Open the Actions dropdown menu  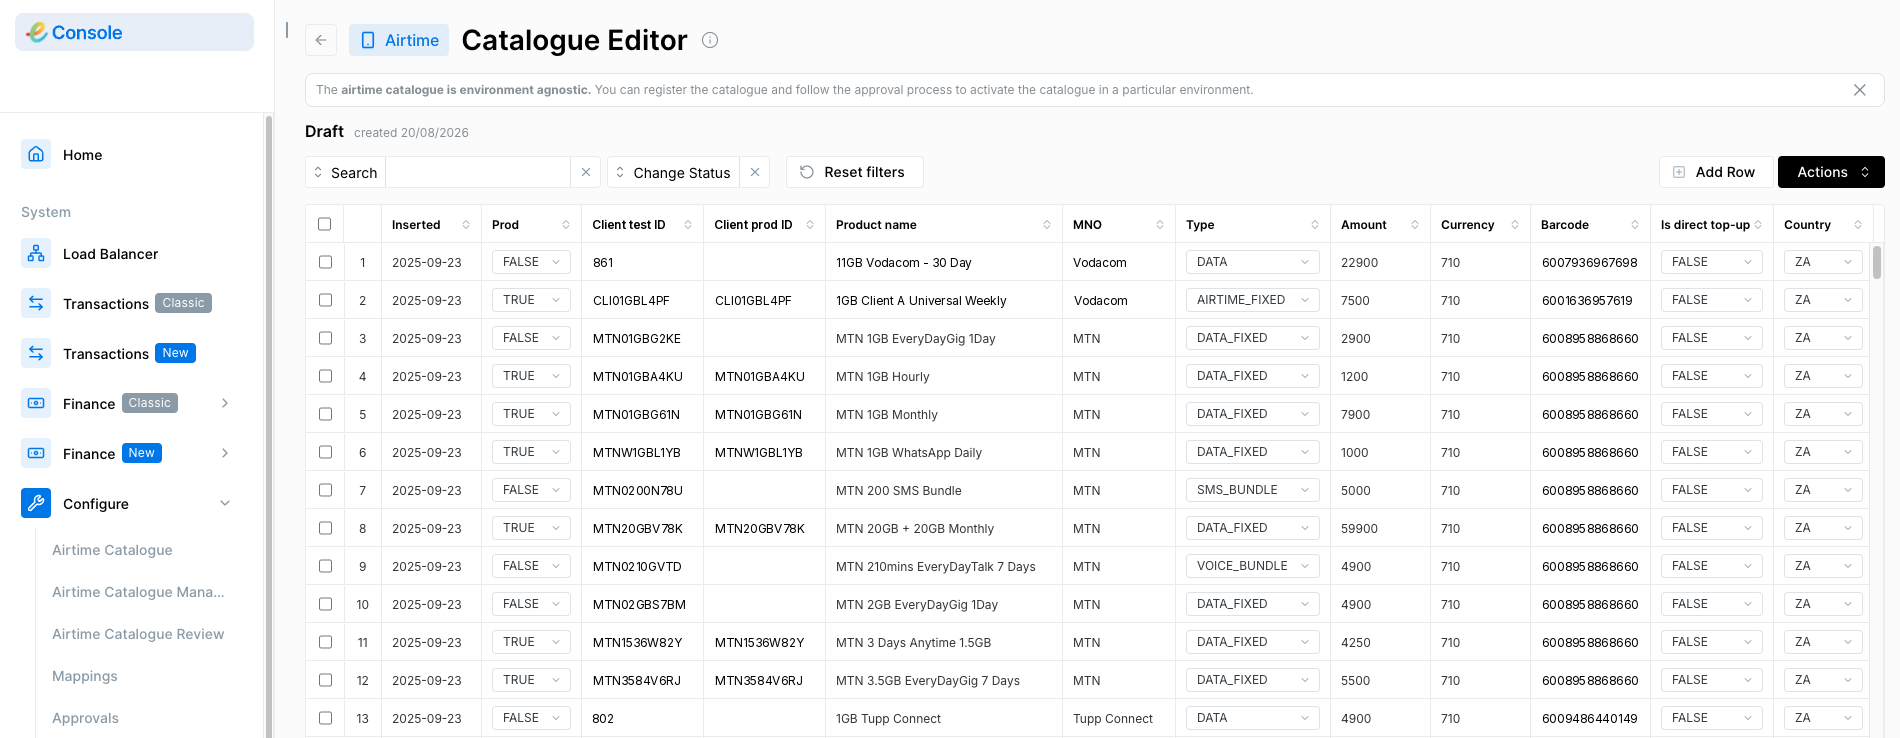point(1831,172)
